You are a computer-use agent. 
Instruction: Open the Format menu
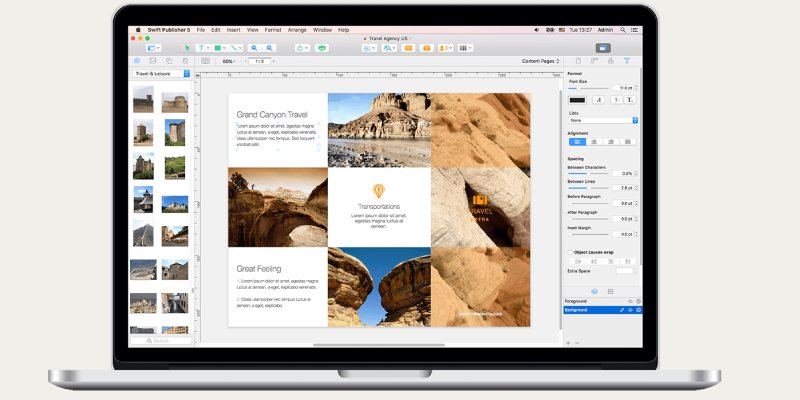(x=273, y=30)
